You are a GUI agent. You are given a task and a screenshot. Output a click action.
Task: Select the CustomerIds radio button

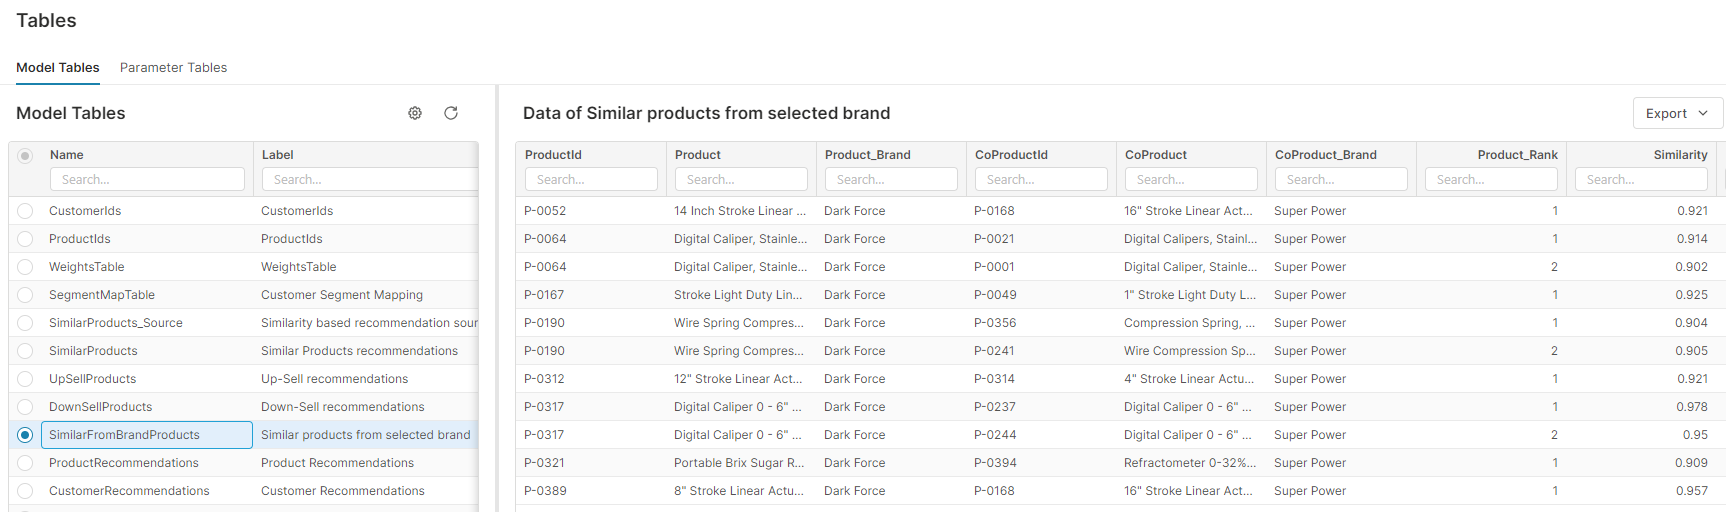pyautogui.click(x=25, y=211)
